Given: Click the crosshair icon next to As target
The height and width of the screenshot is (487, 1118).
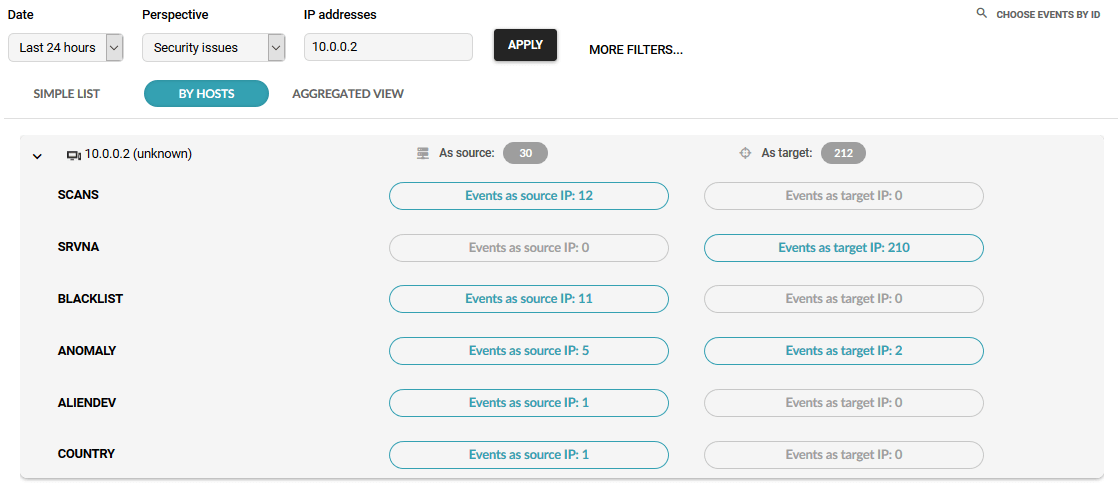Looking at the screenshot, I should tap(745, 154).
